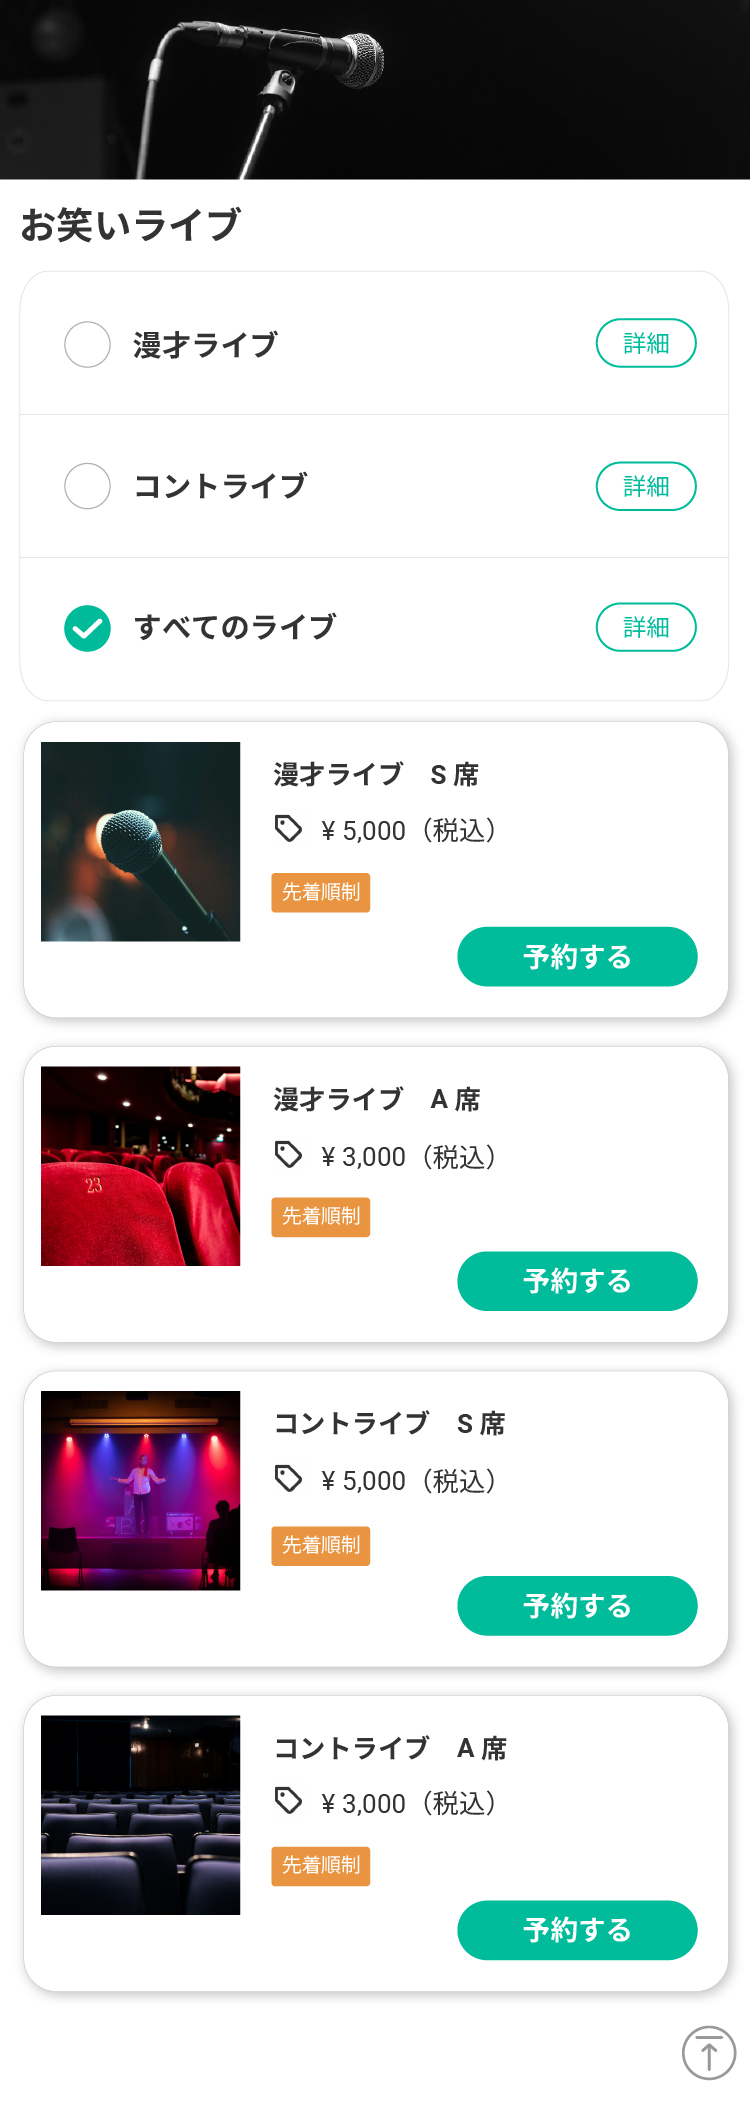The height and width of the screenshot is (2106, 750).
Task: Open 詳細 for コントライブ
Action: click(646, 486)
